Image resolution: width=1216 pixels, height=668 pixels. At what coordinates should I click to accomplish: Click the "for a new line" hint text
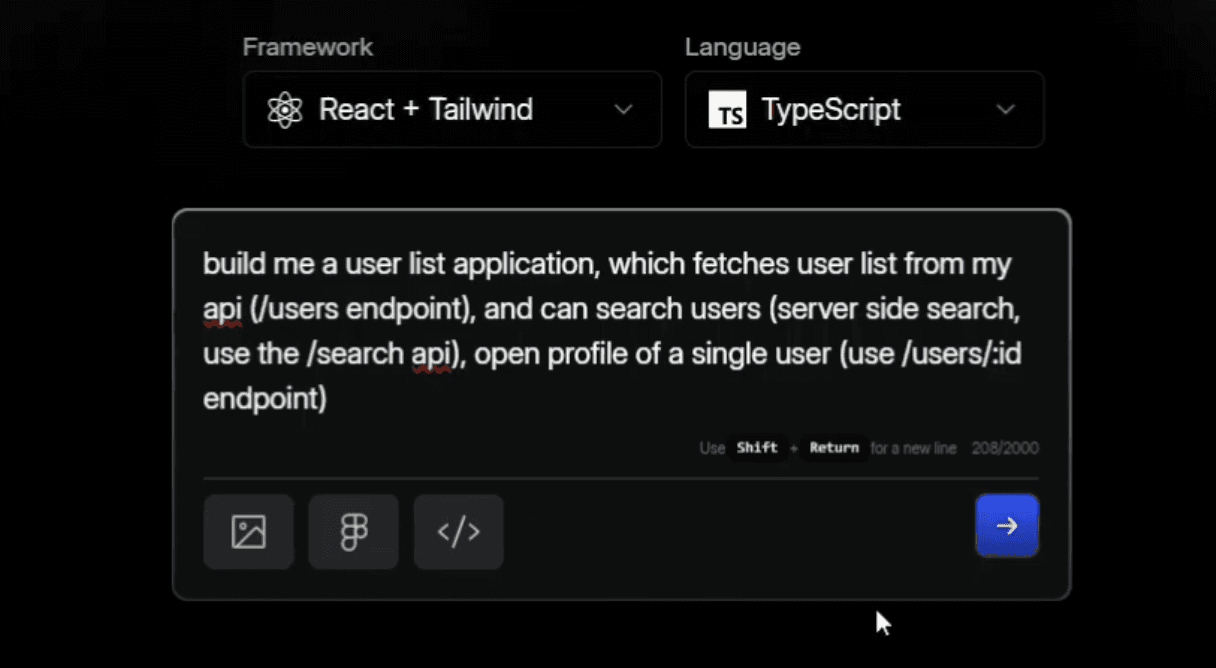coord(913,448)
